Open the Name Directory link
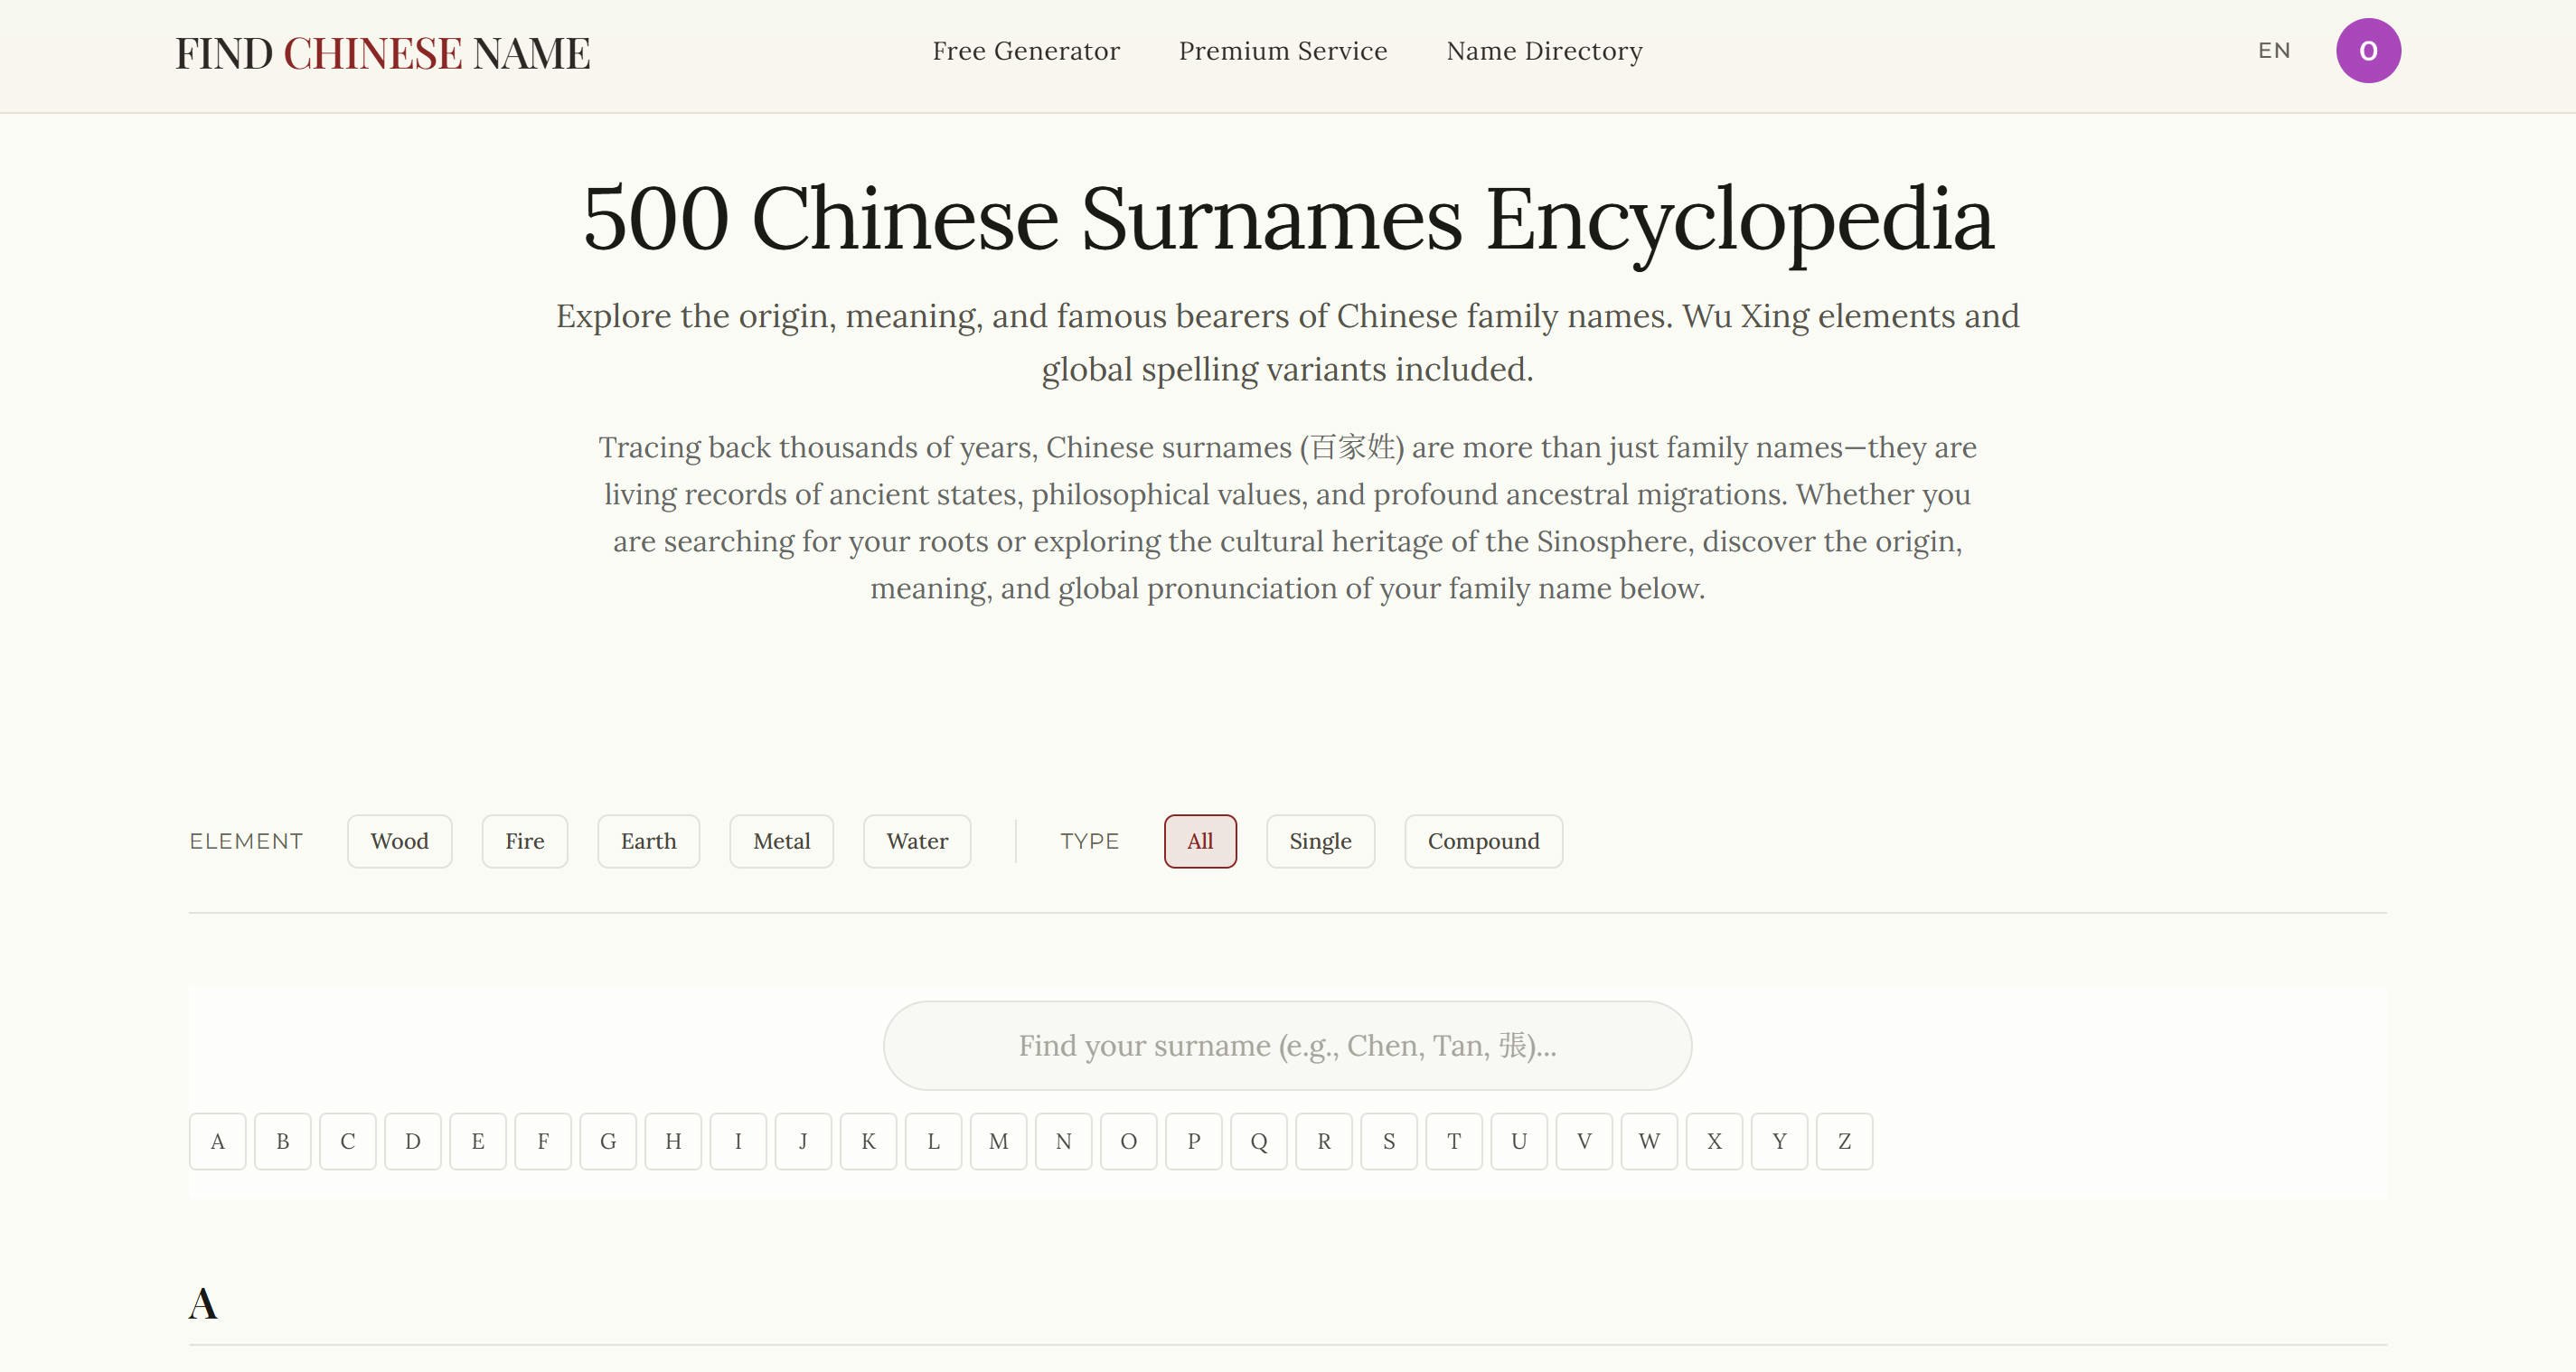The width and height of the screenshot is (2576, 1372). [x=1543, y=51]
